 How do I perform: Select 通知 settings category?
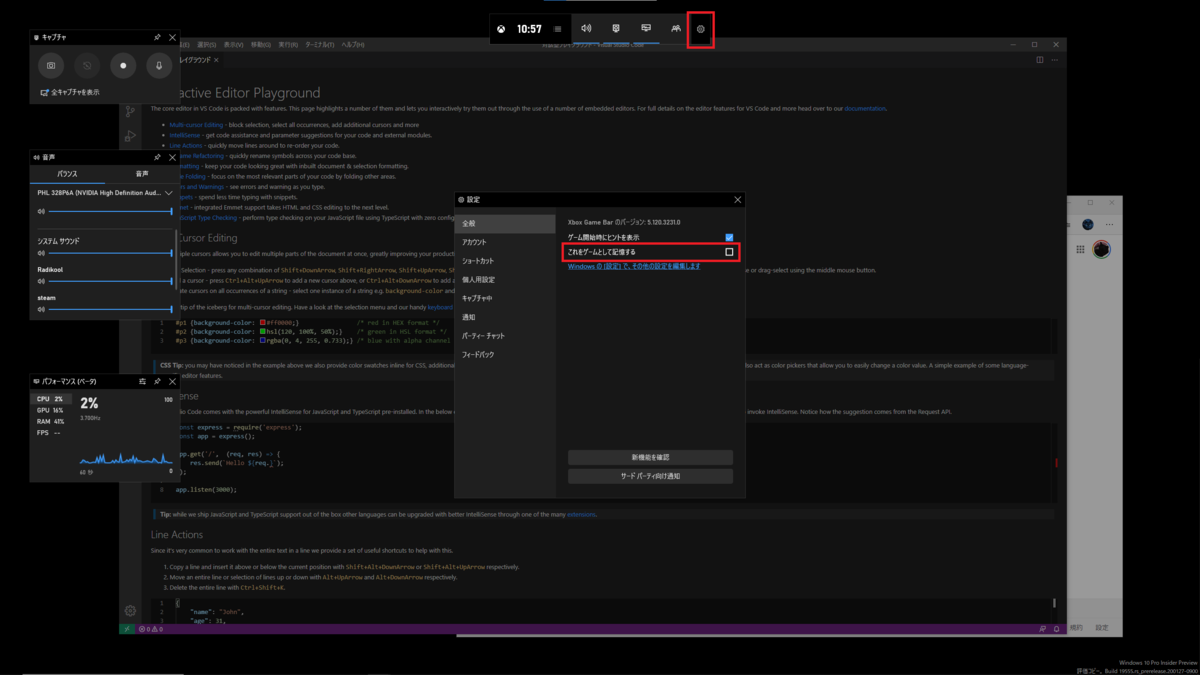point(505,317)
